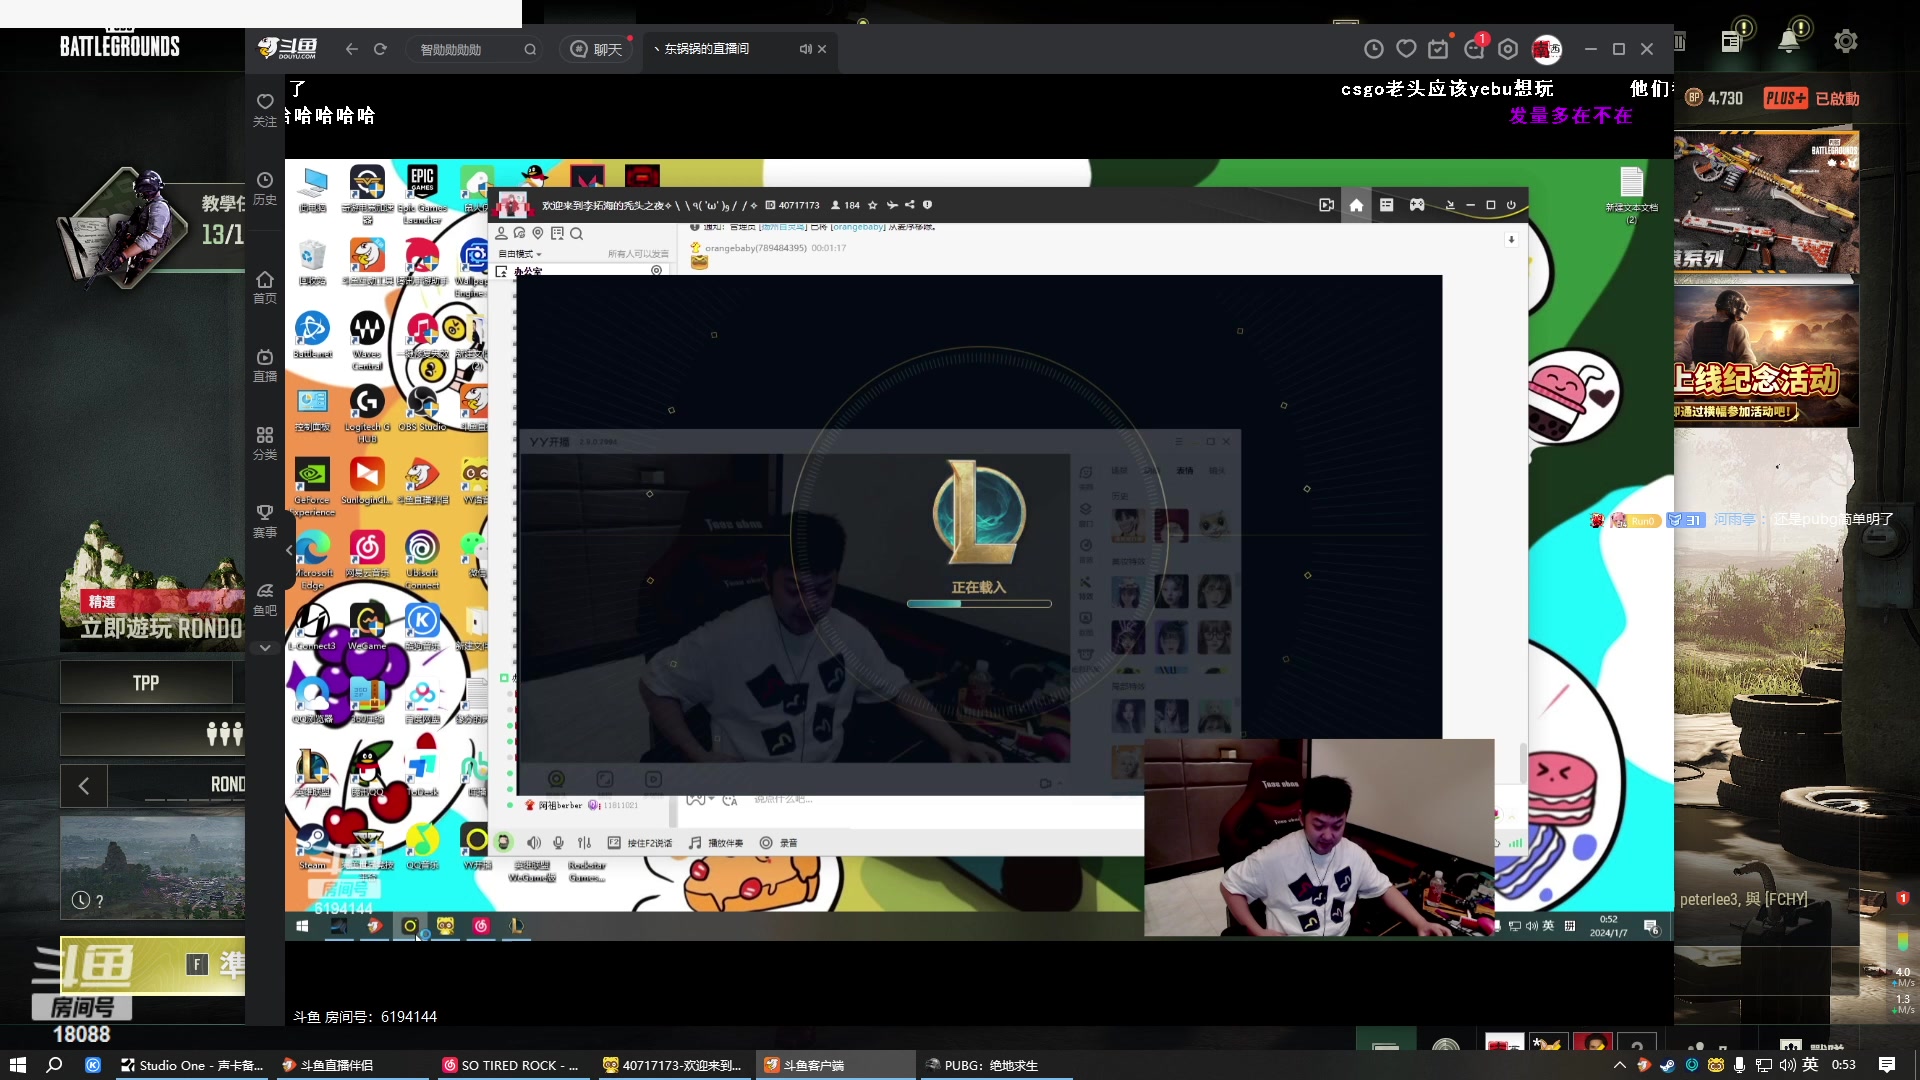The width and height of the screenshot is (1920, 1080).
Task: Collapse Douyu sidebar with edge arrow
Action: coord(289,550)
